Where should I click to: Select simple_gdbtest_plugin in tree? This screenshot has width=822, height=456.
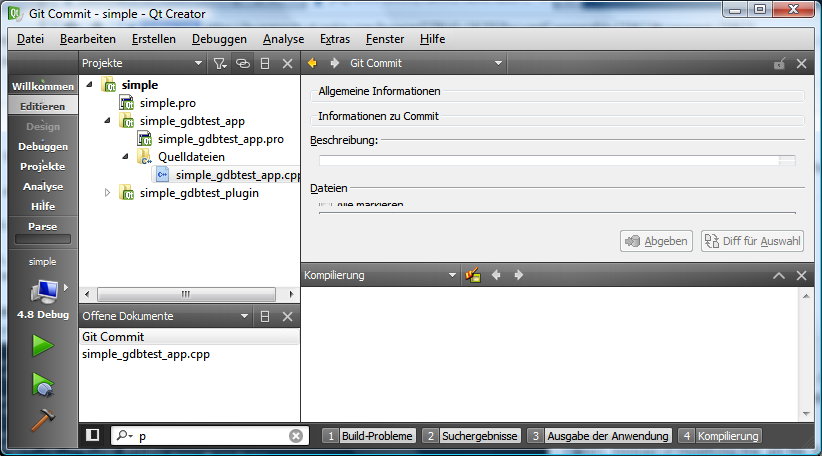click(199, 193)
